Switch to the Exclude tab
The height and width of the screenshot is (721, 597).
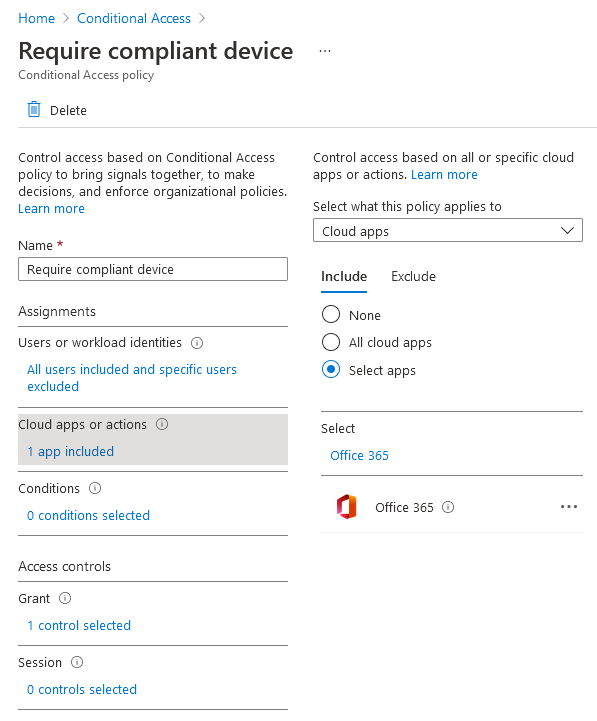[x=413, y=276]
